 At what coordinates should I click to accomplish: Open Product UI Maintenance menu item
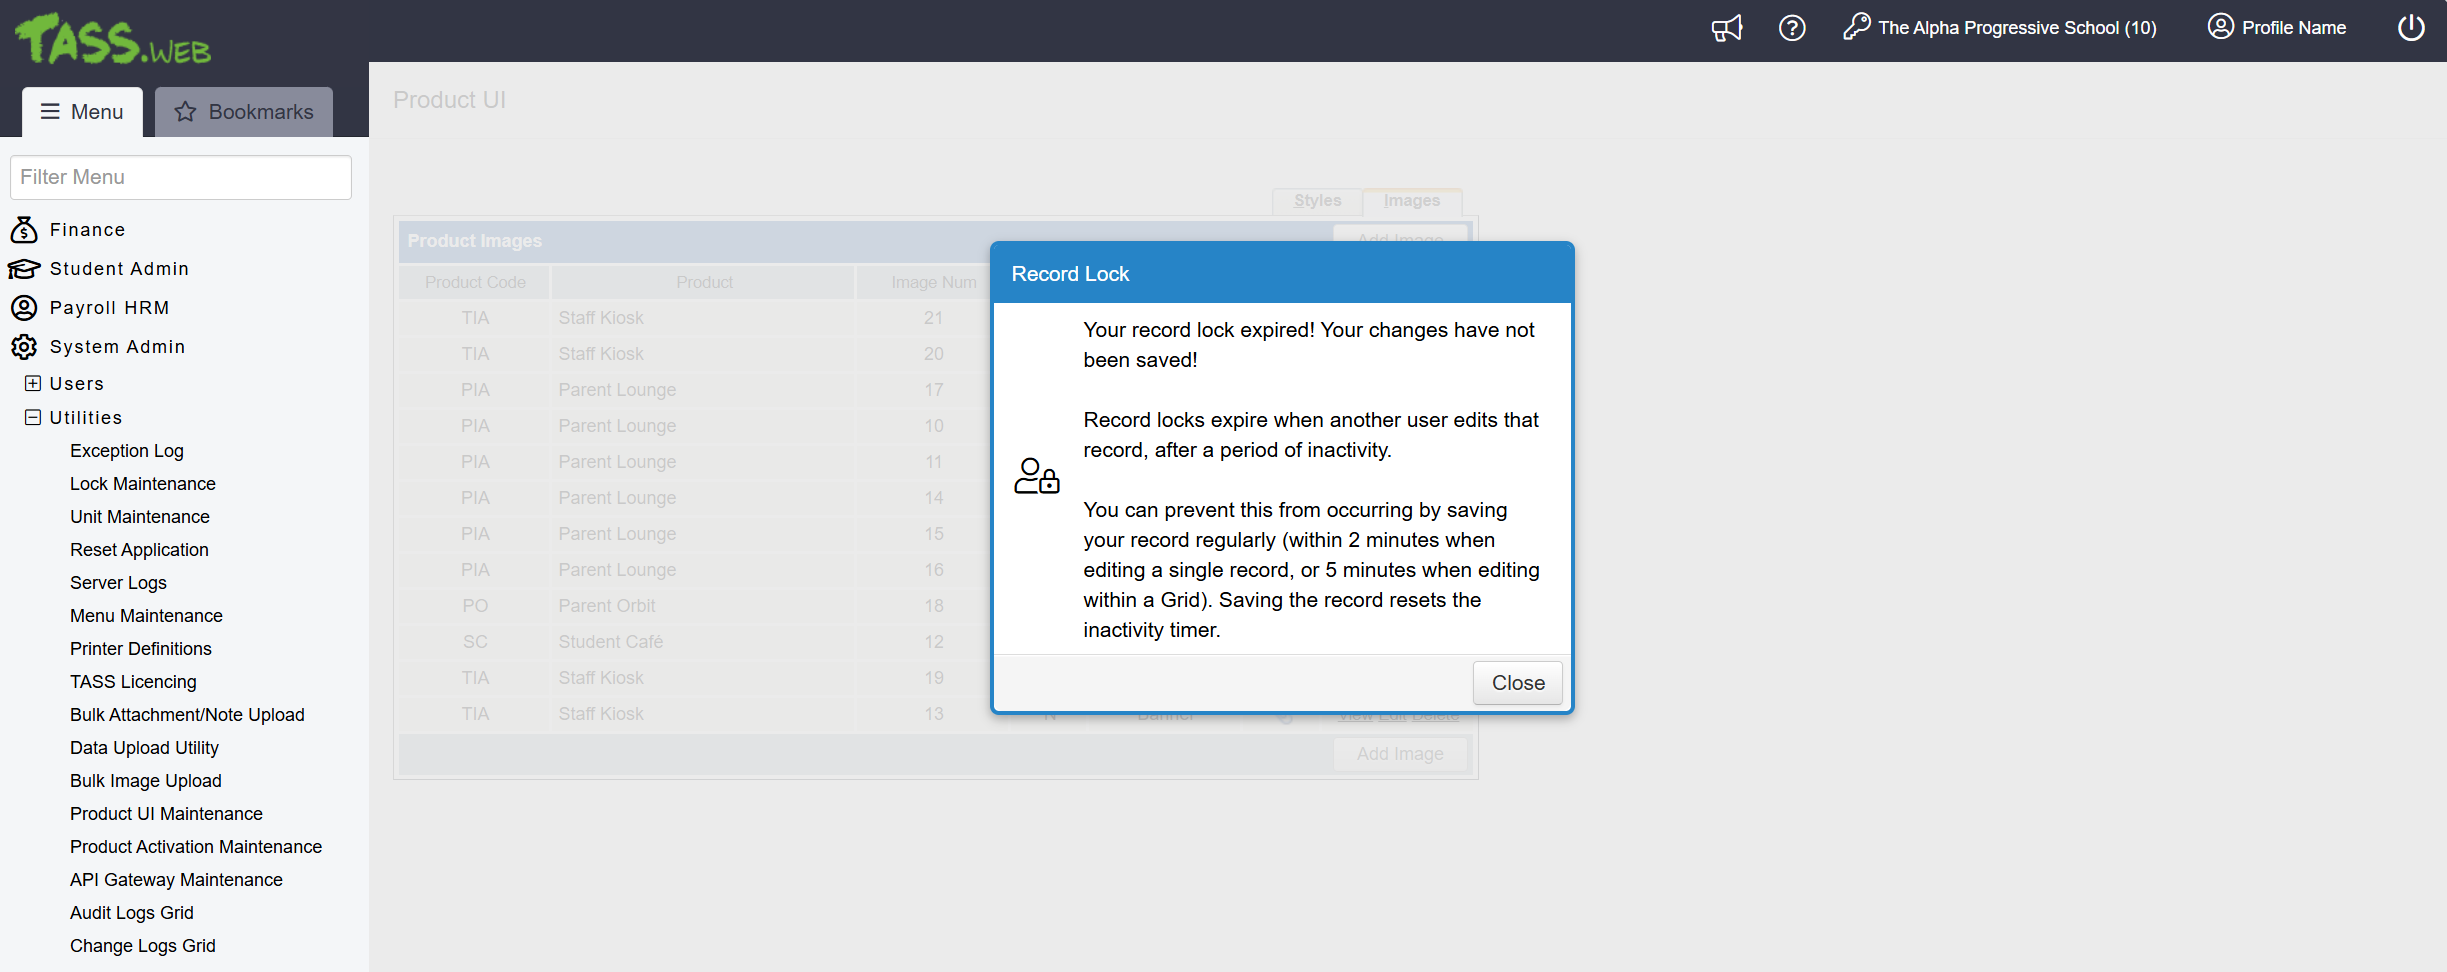click(x=166, y=814)
